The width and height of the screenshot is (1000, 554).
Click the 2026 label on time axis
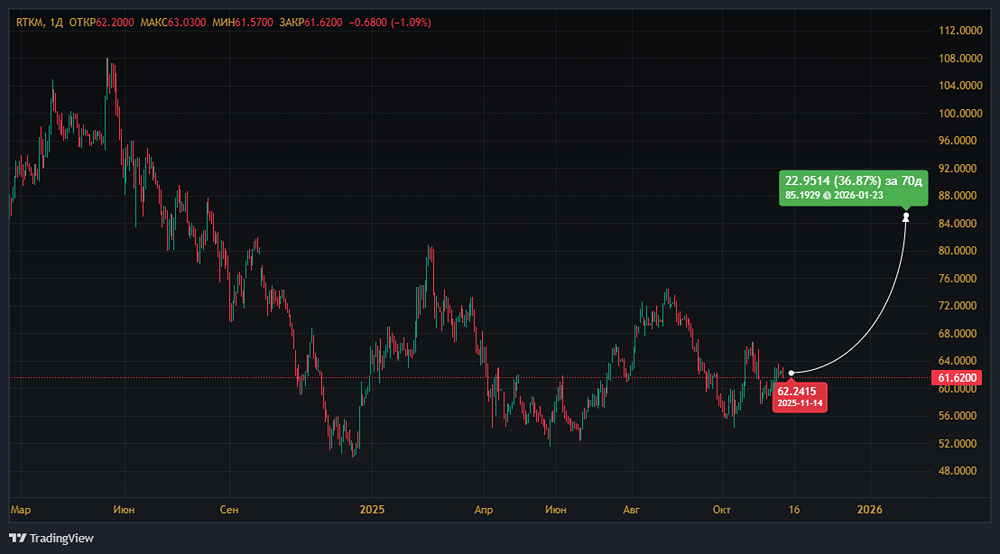click(871, 510)
